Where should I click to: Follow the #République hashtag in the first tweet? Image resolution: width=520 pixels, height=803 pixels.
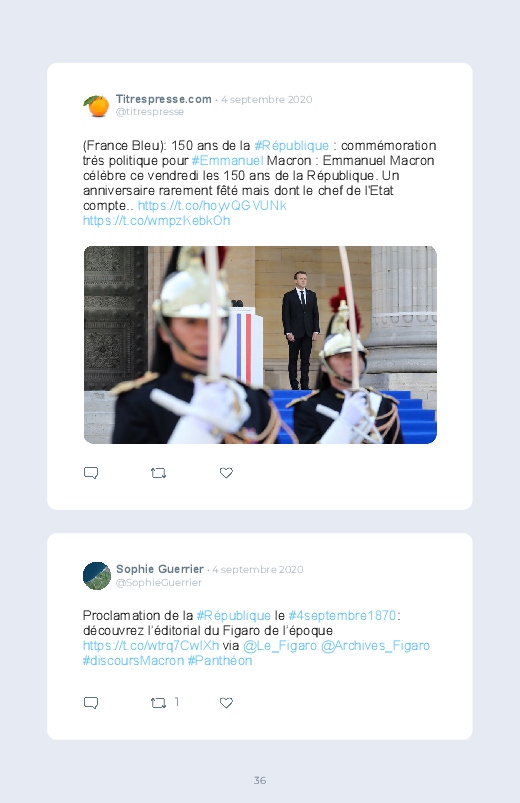292,145
